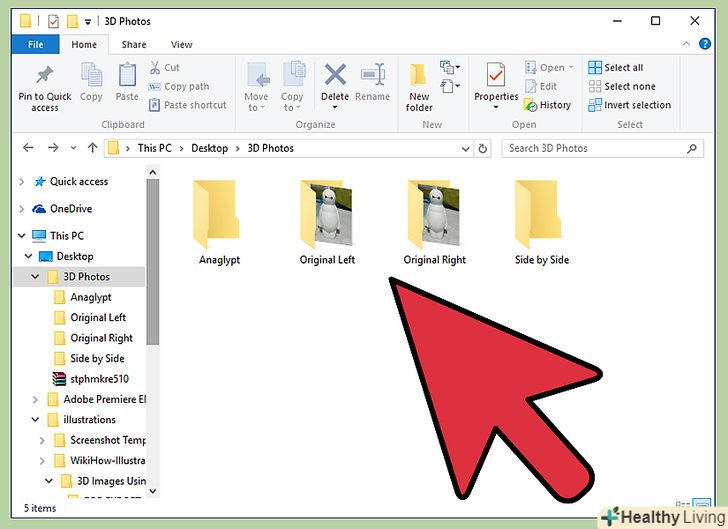Click Invert selection

click(x=630, y=105)
